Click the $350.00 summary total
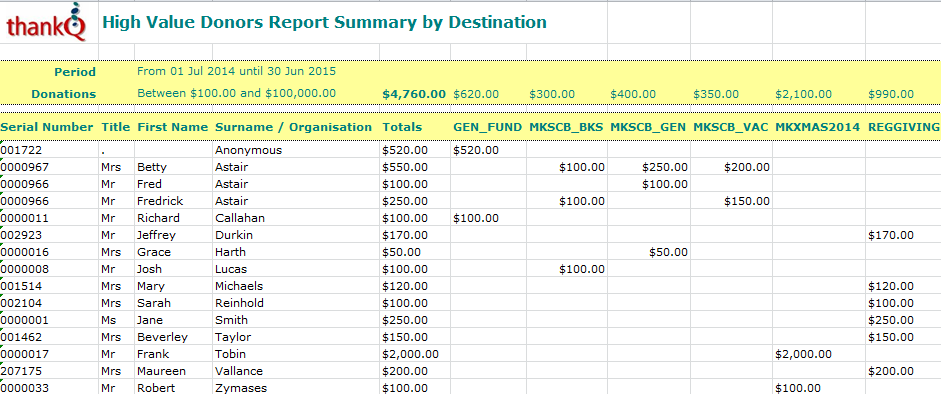 716,94
